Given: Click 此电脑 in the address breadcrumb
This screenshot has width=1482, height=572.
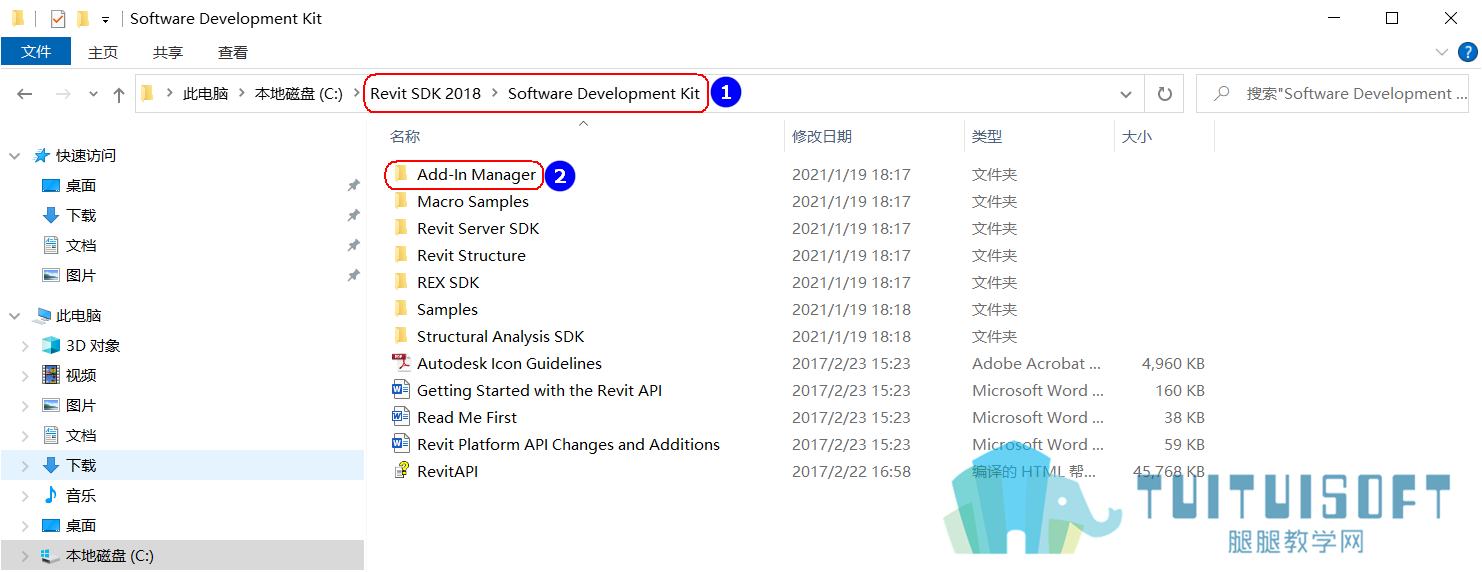Looking at the screenshot, I should tap(205, 93).
